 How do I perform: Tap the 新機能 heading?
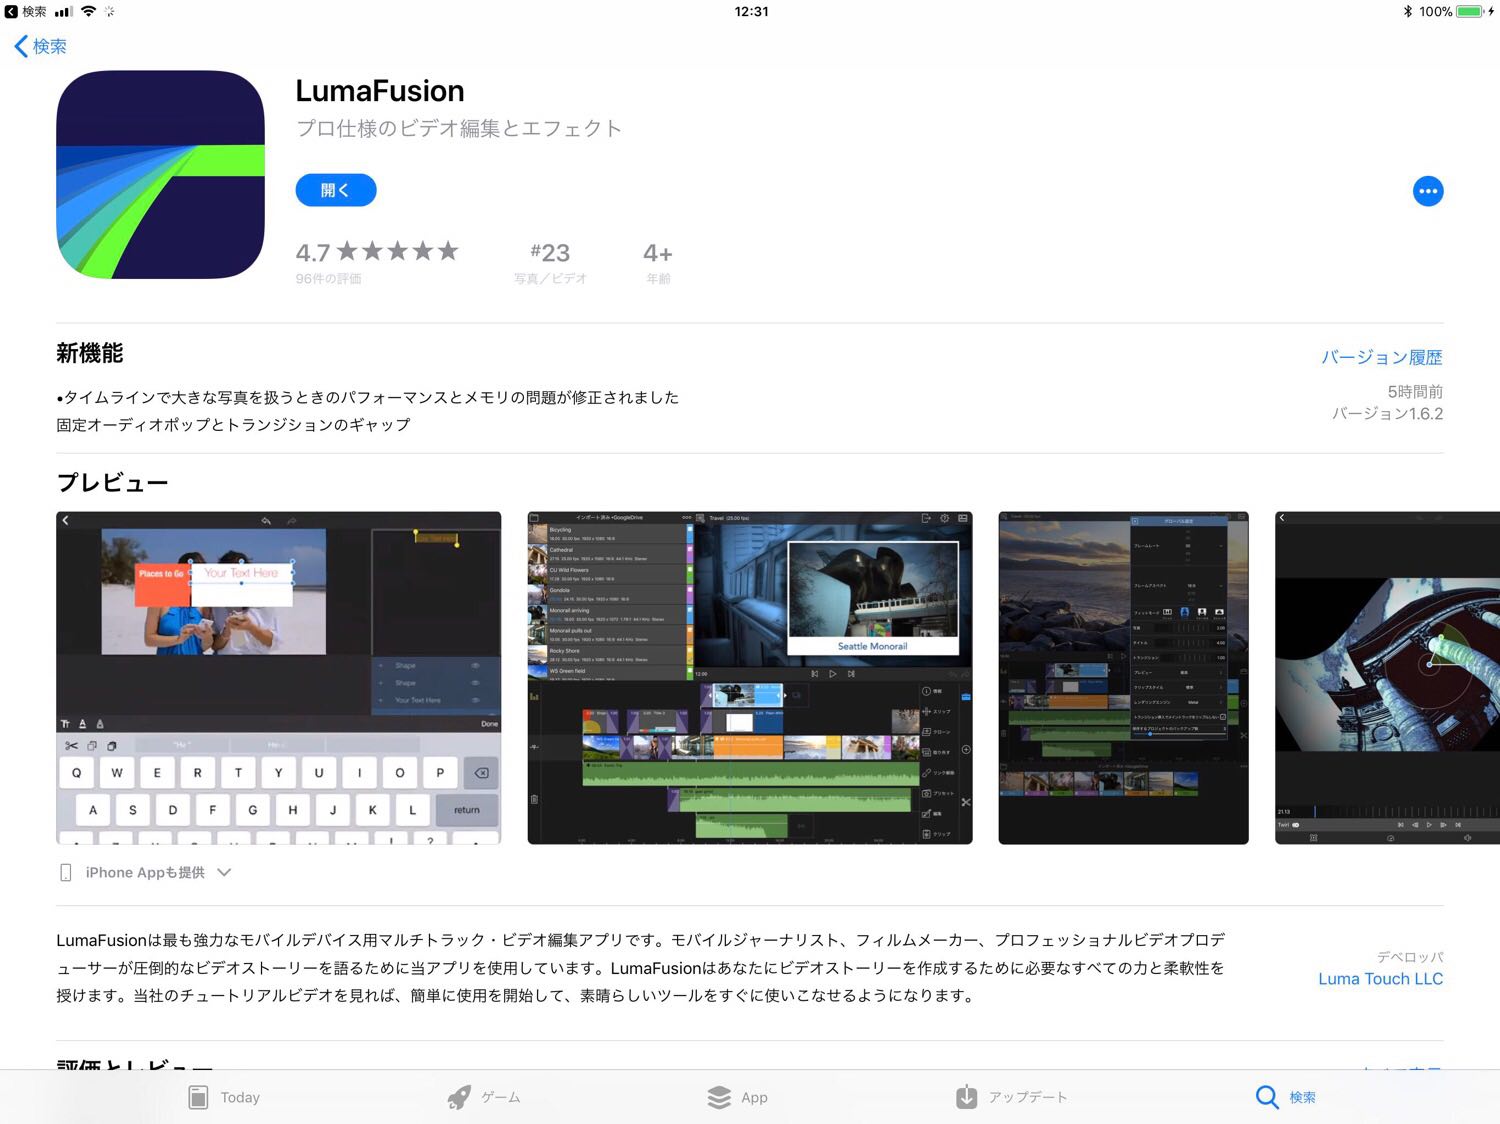[x=90, y=353]
